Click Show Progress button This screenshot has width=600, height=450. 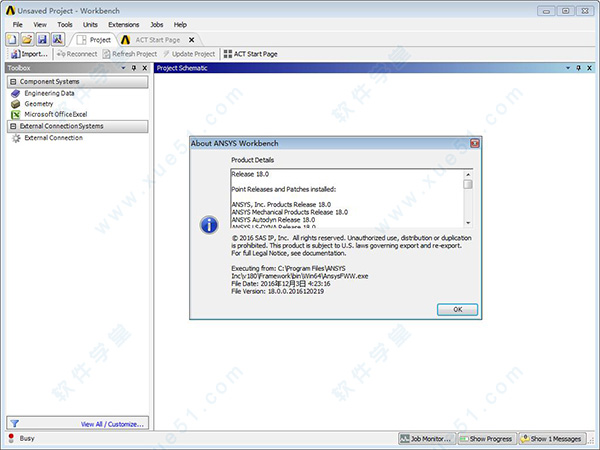486,439
